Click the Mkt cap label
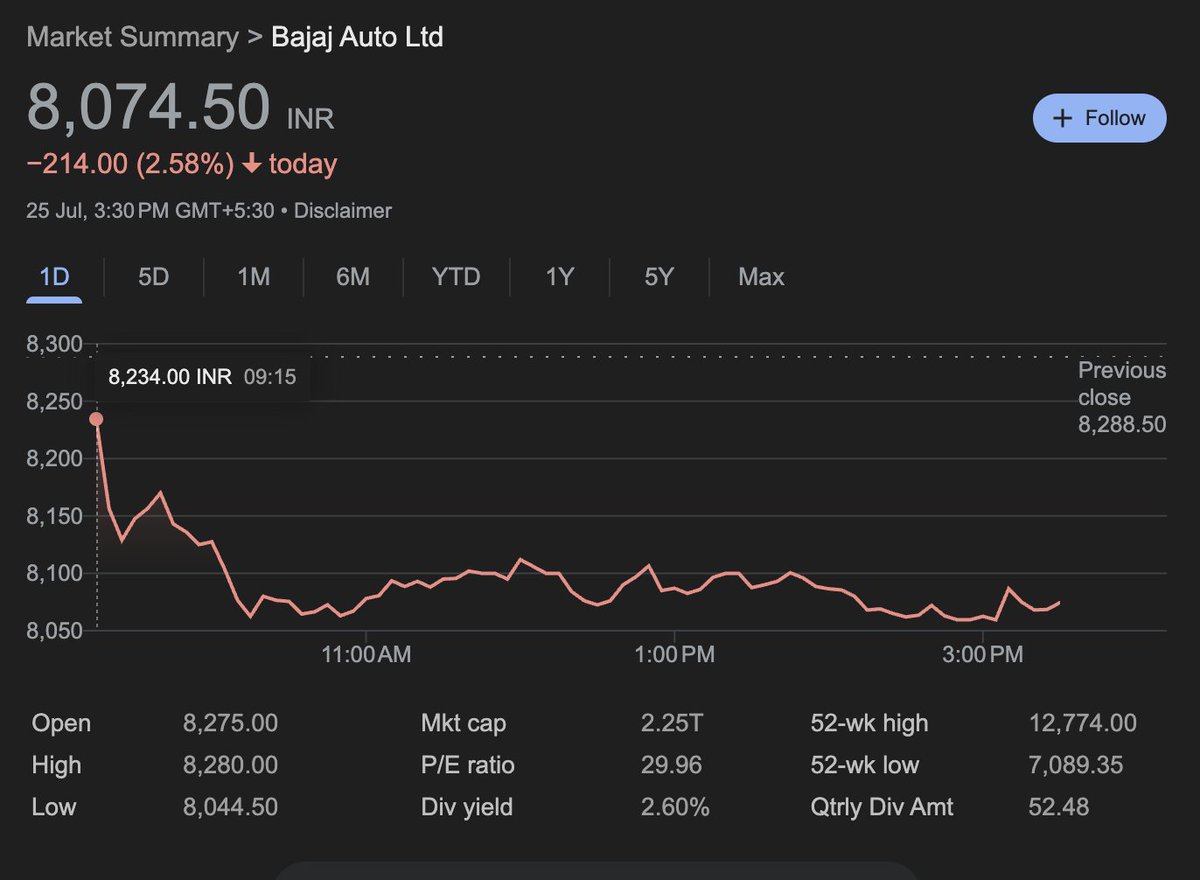1200x880 pixels. tap(464, 723)
